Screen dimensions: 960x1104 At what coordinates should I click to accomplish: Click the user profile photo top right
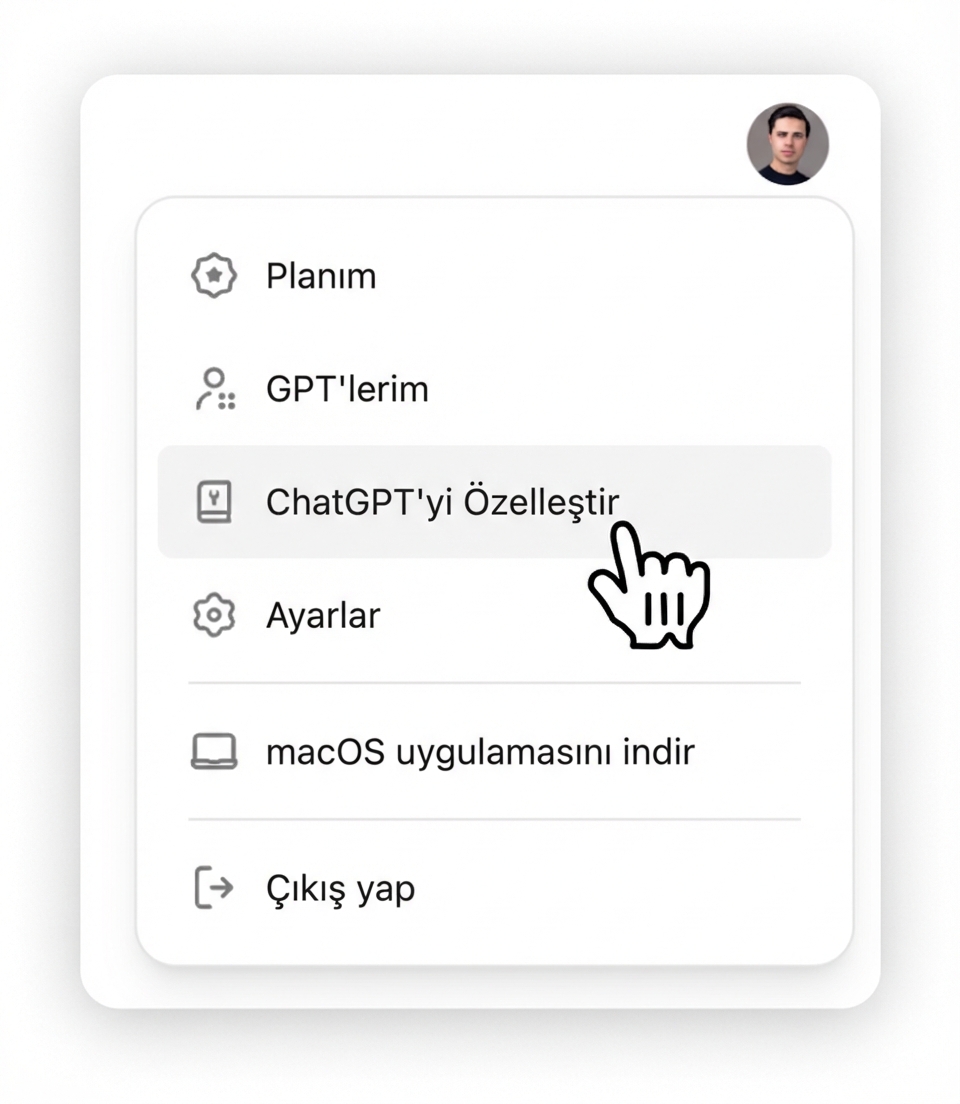tap(788, 142)
